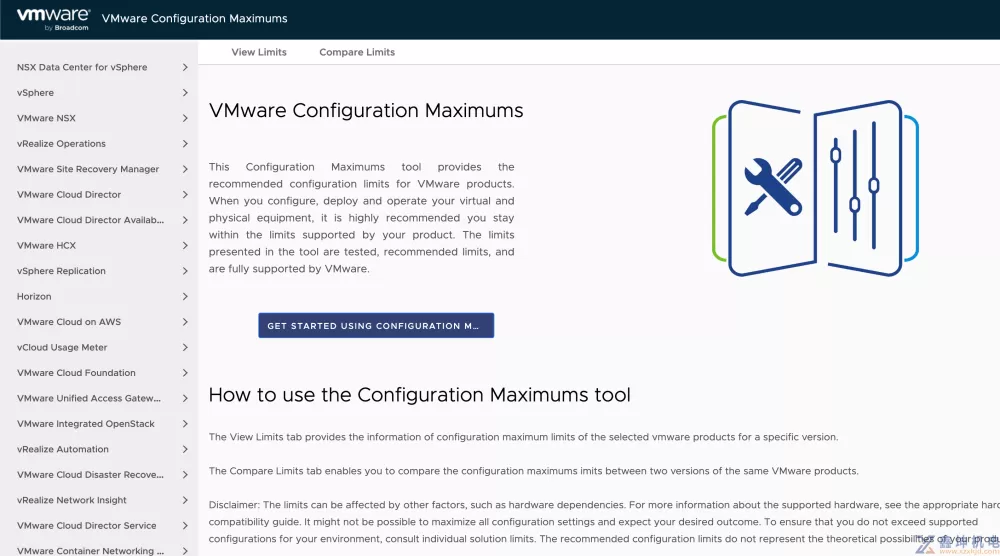Select VMware Cloud Disaster Recove... label
The height and width of the screenshot is (556, 1000).
click(90, 475)
